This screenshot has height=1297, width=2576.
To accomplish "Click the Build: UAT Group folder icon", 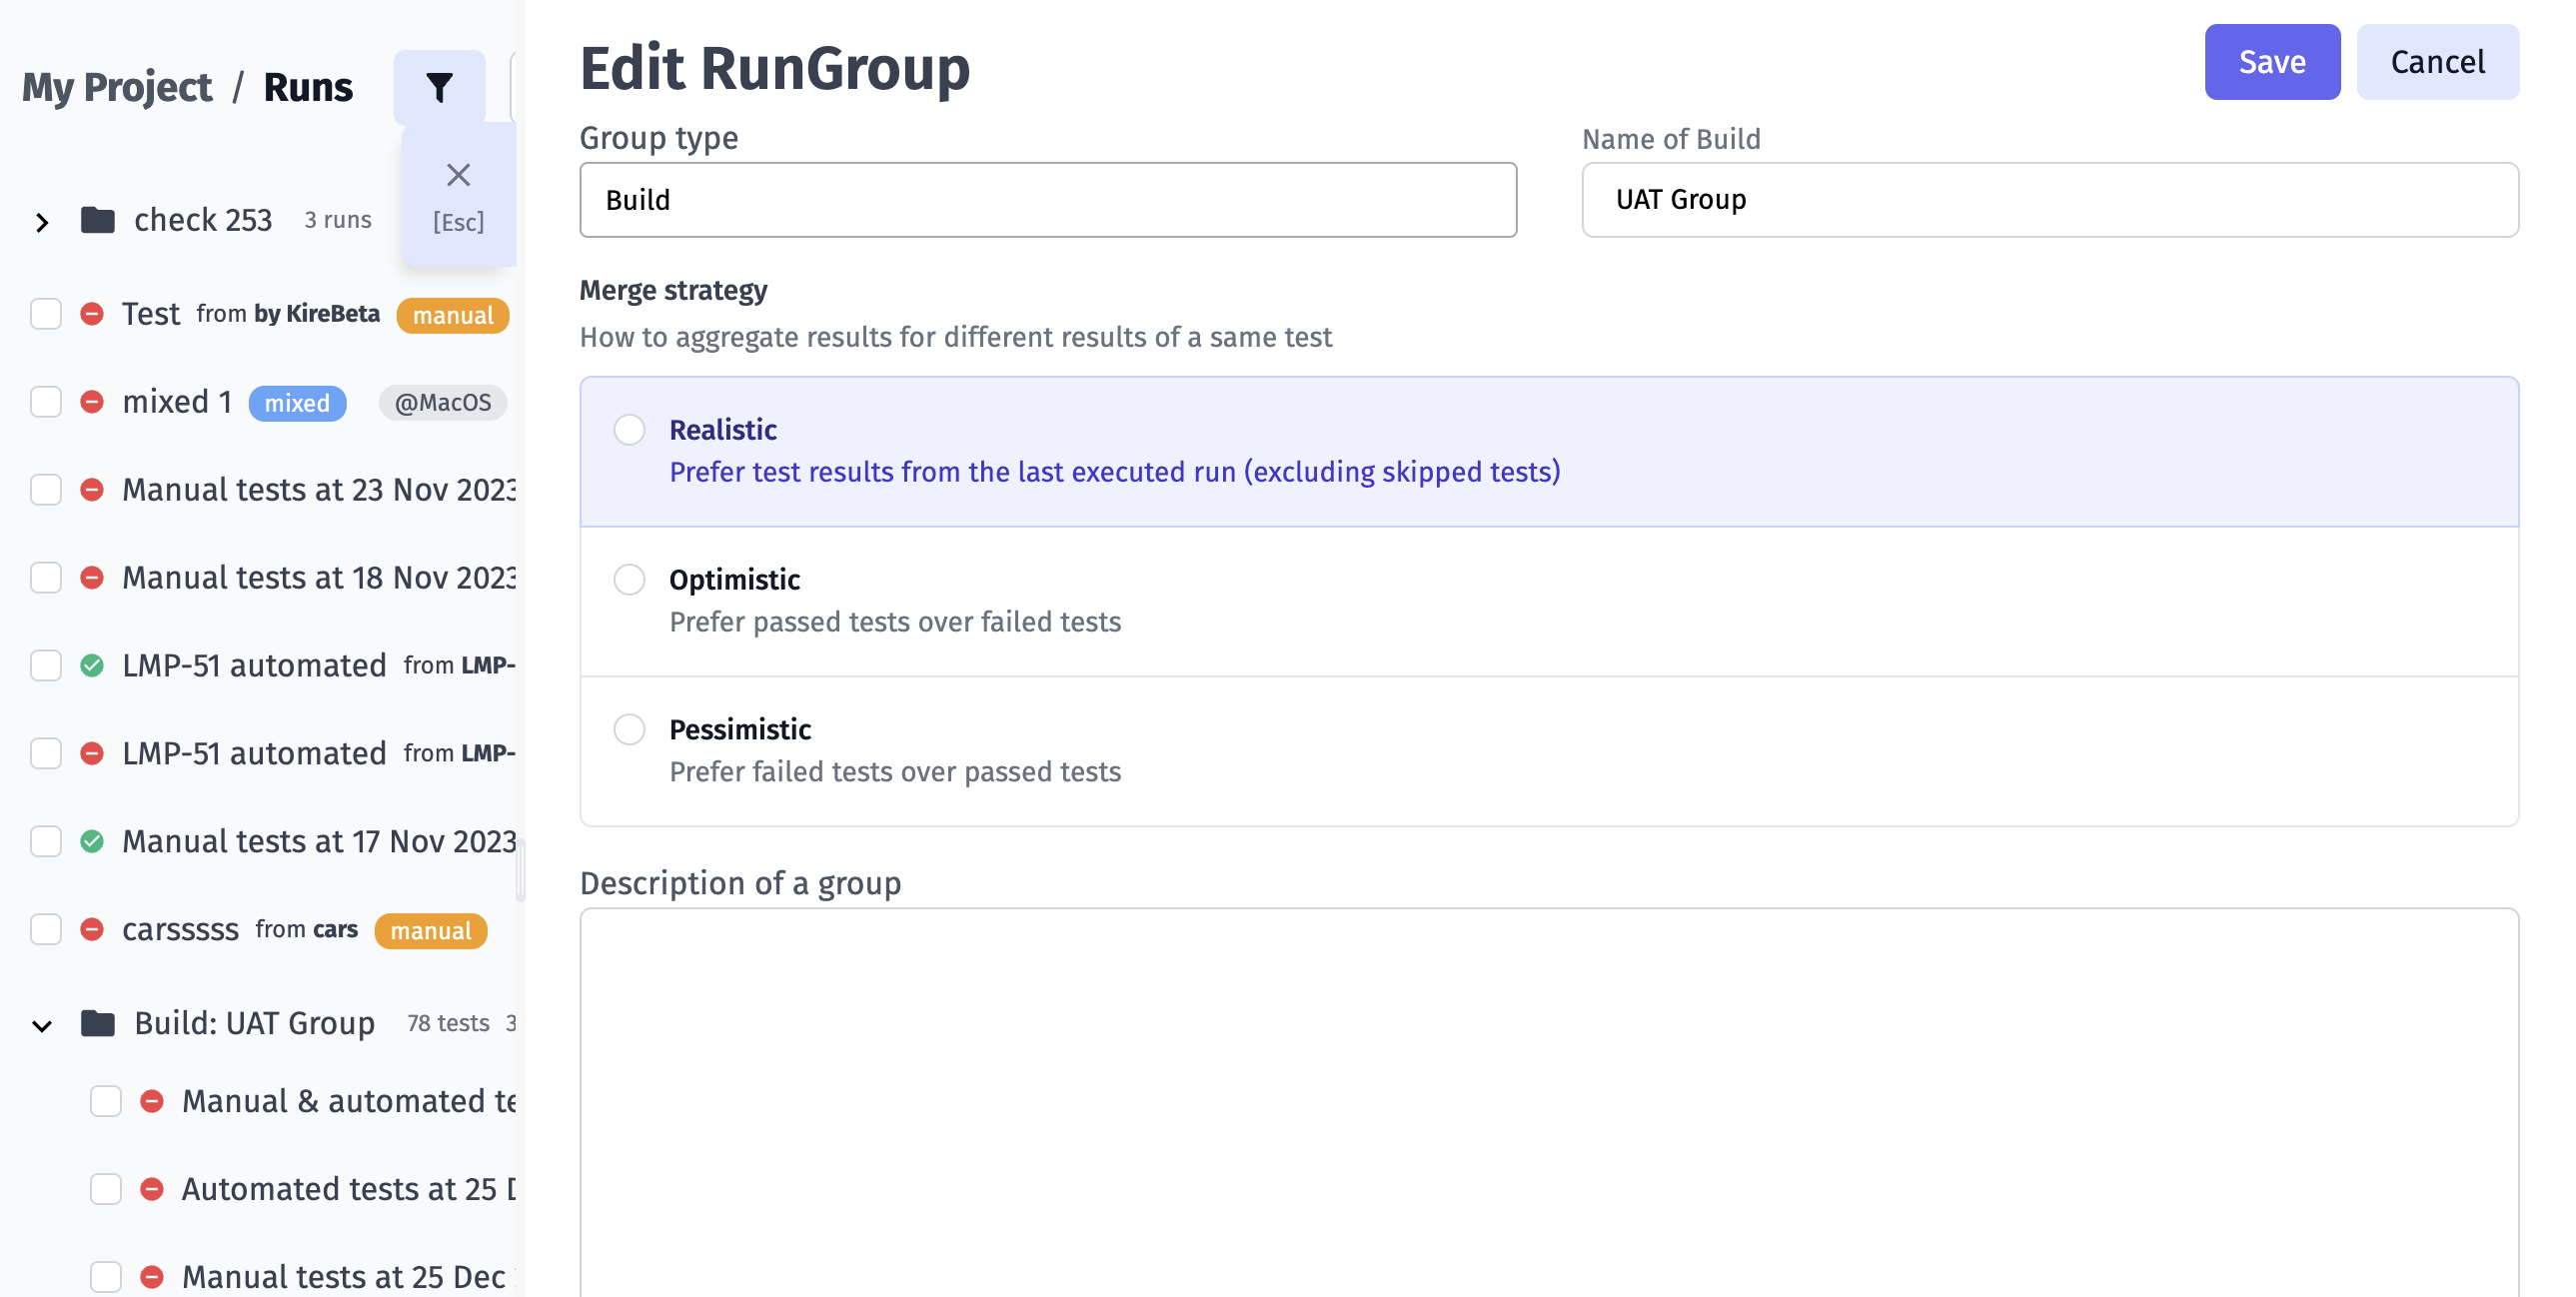I will tap(97, 1023).
